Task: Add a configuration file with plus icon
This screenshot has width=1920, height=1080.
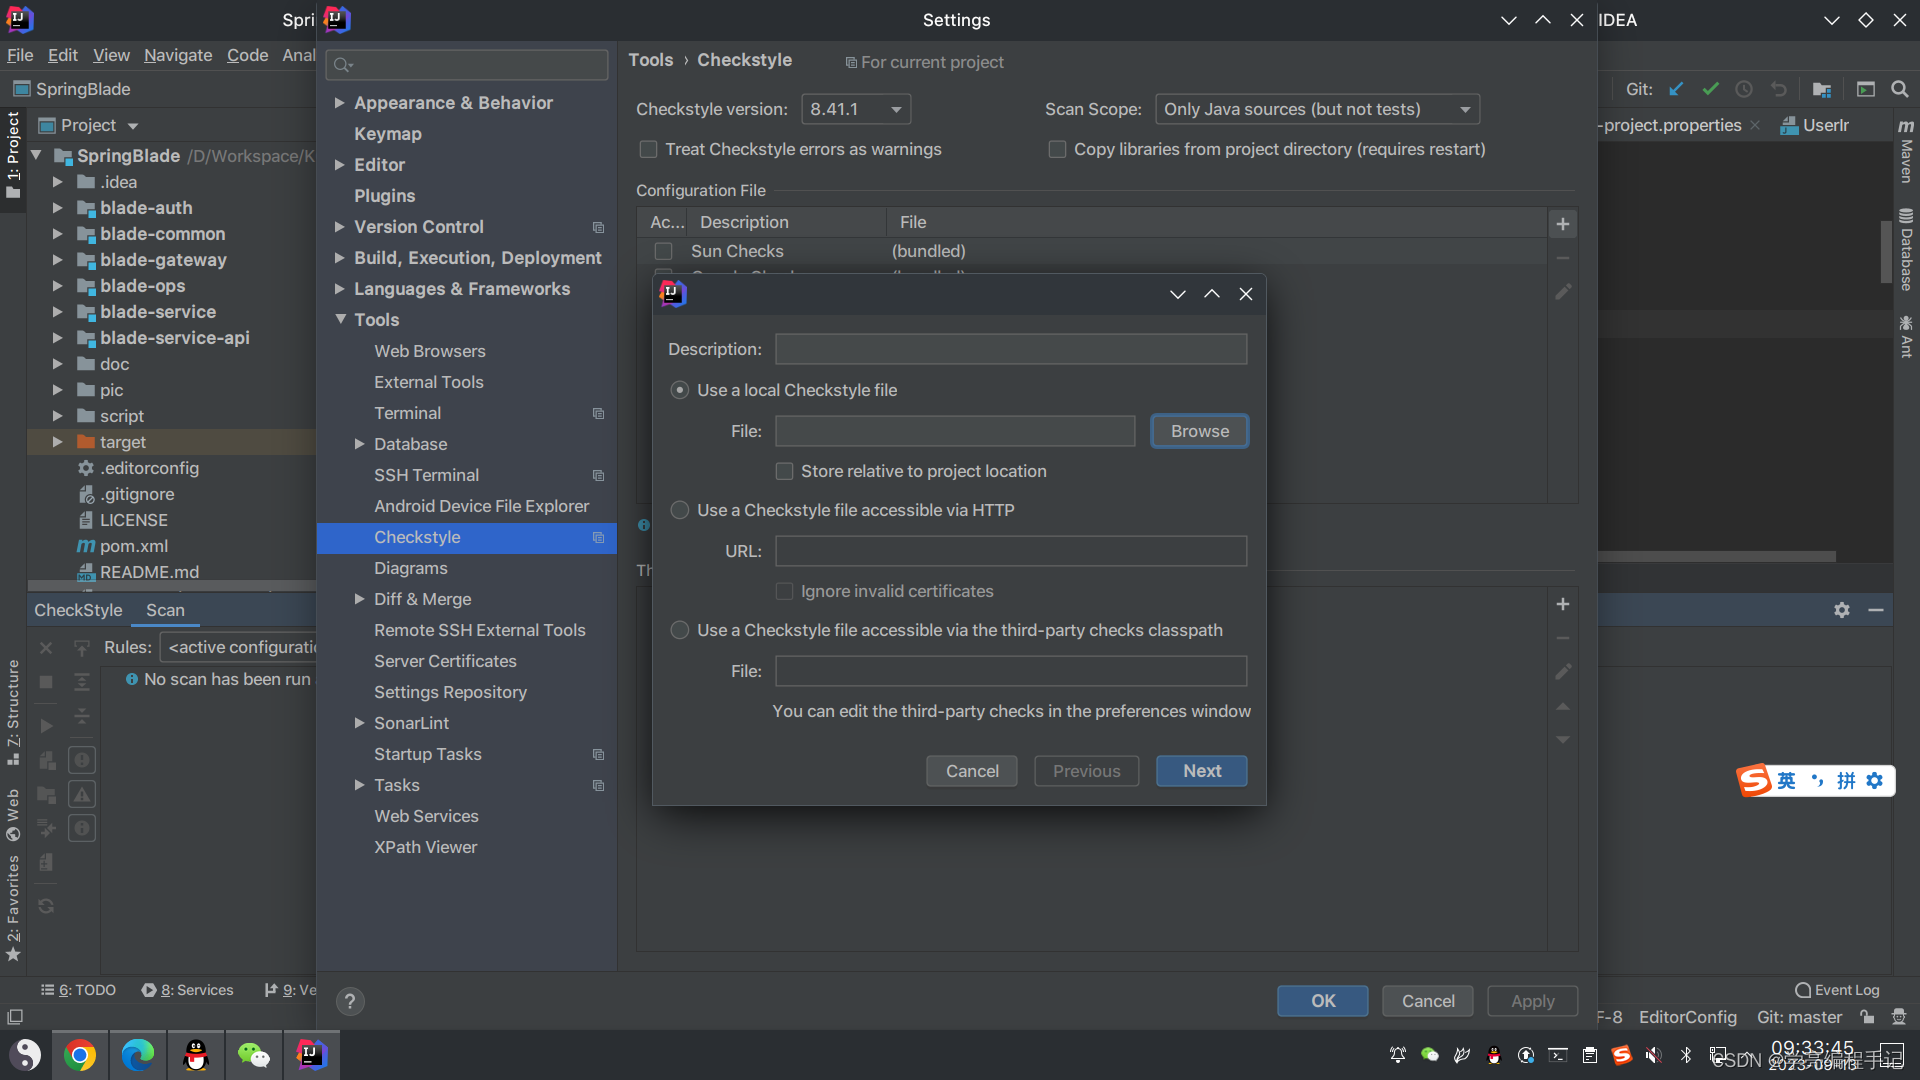Action: click(x=1563, y=224)
